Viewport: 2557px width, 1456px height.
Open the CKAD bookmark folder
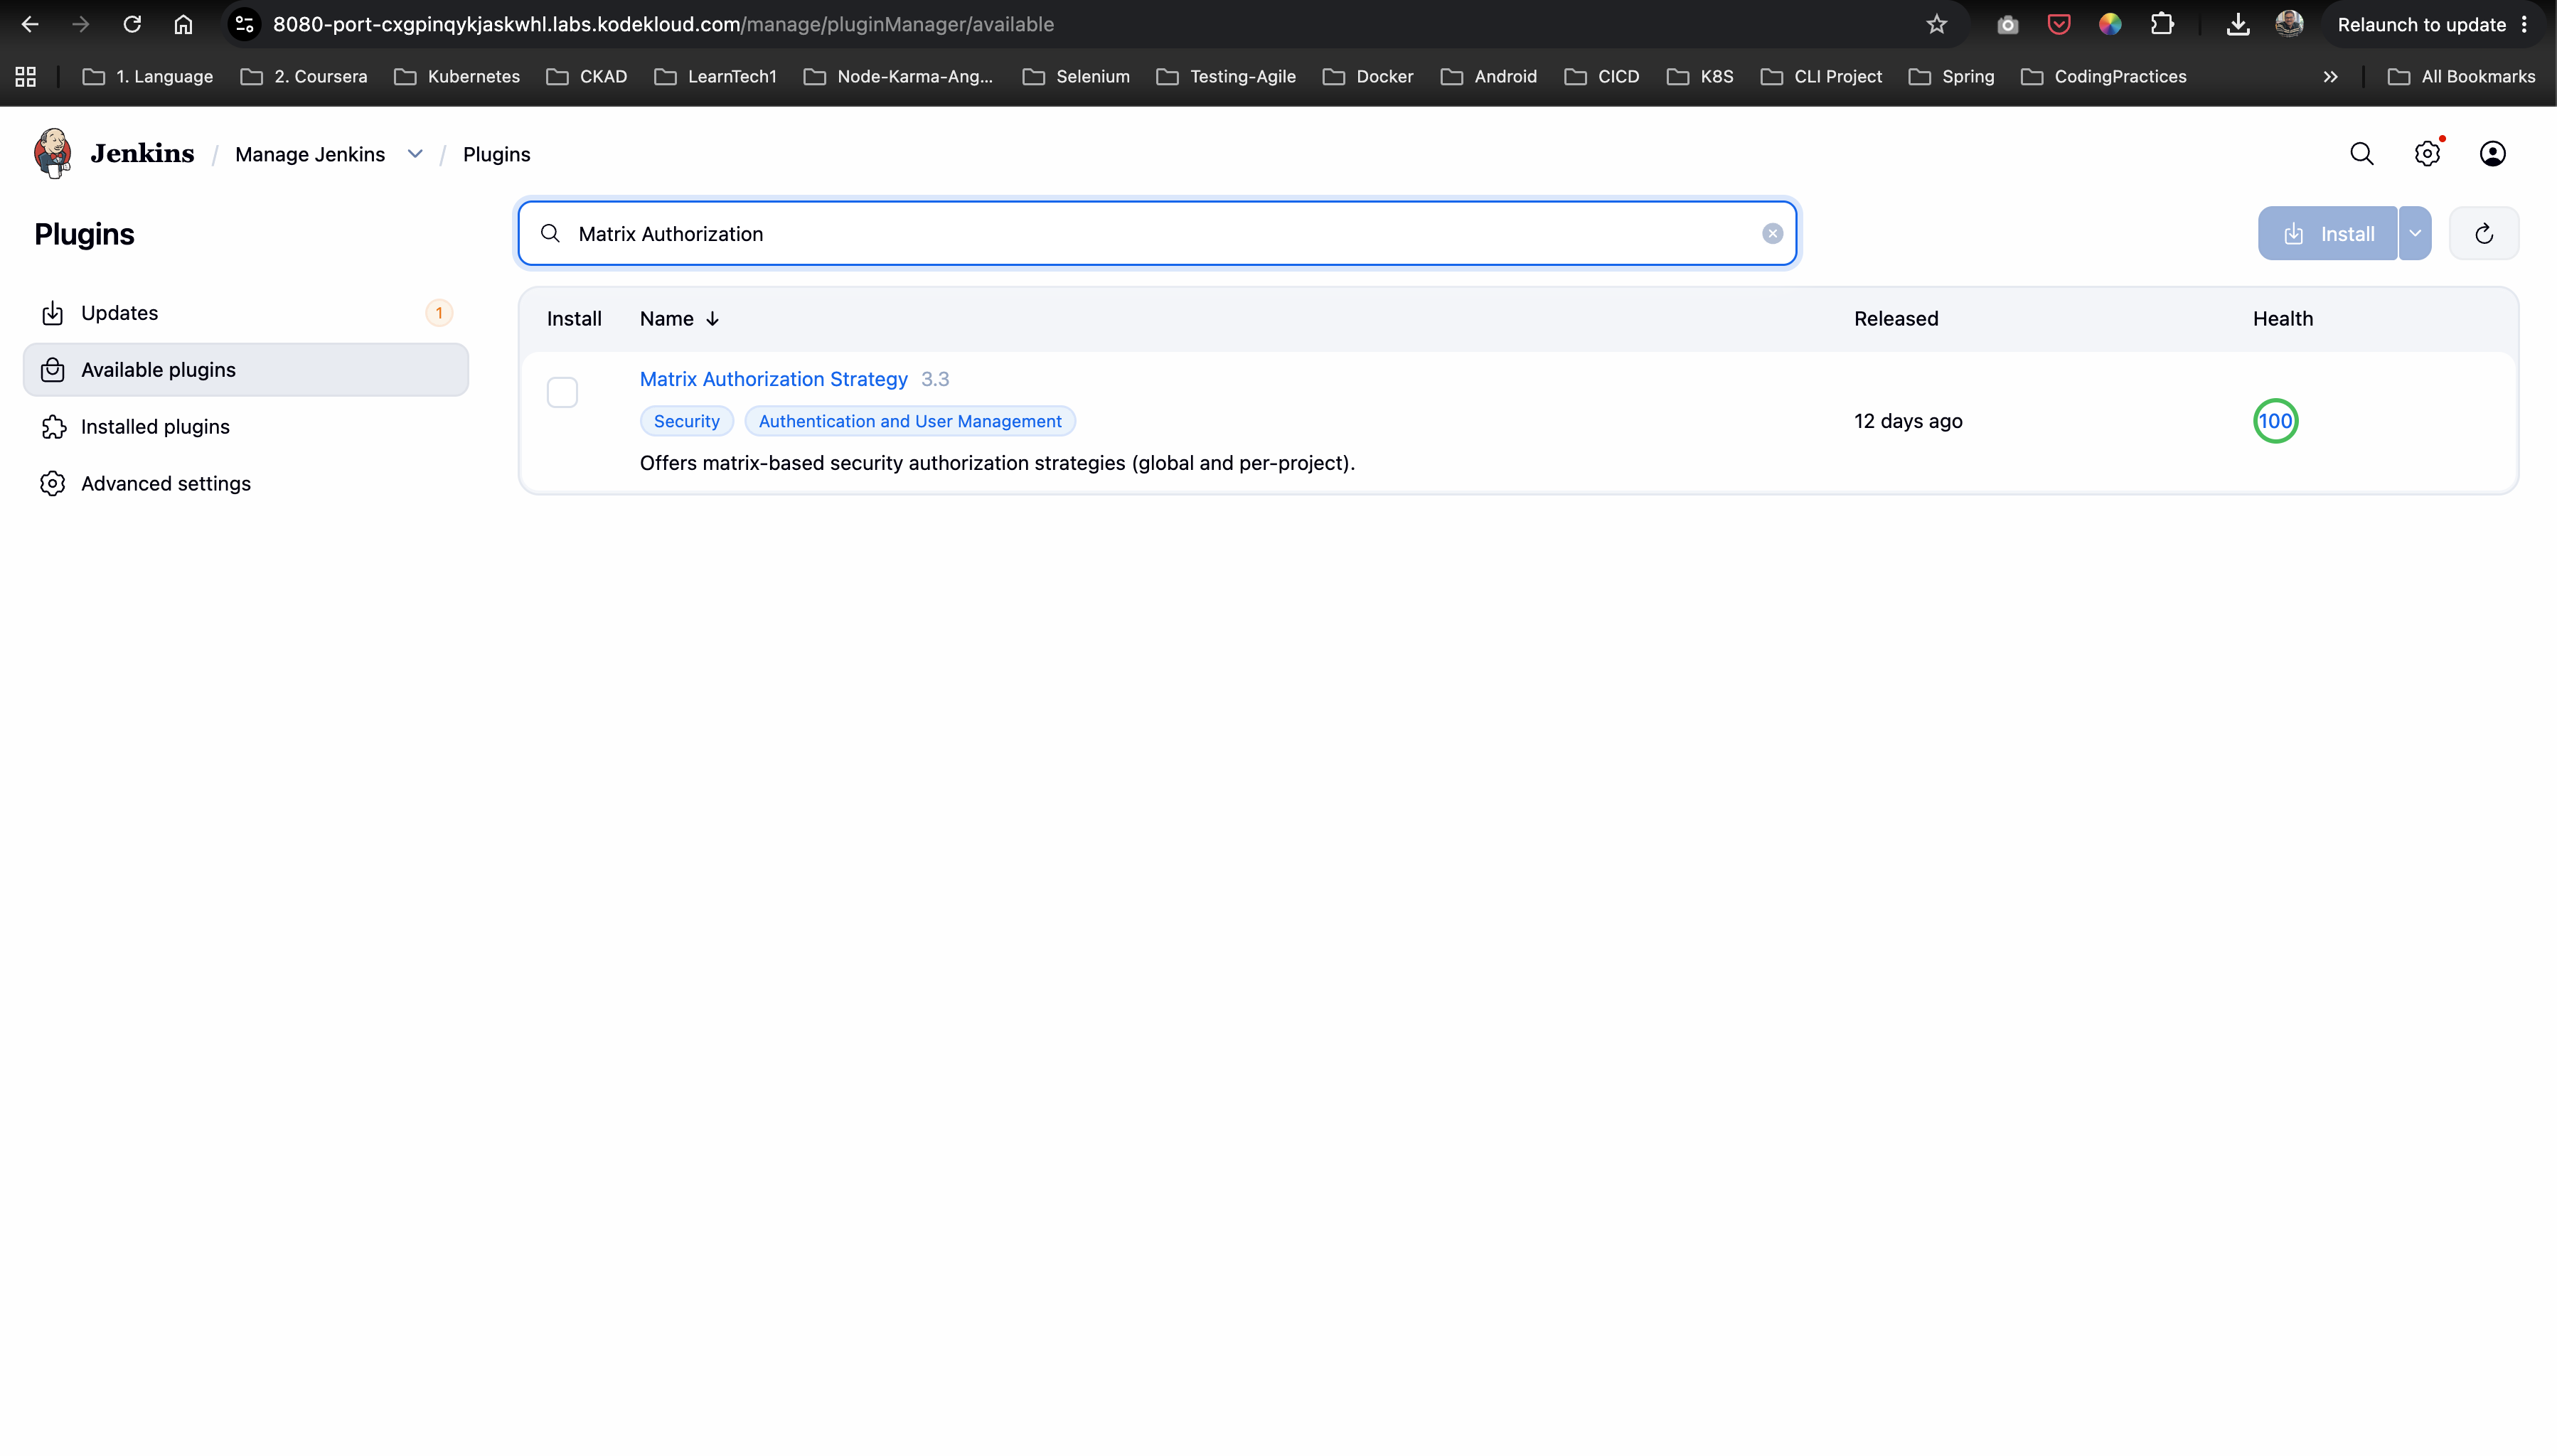click(587, 77)
